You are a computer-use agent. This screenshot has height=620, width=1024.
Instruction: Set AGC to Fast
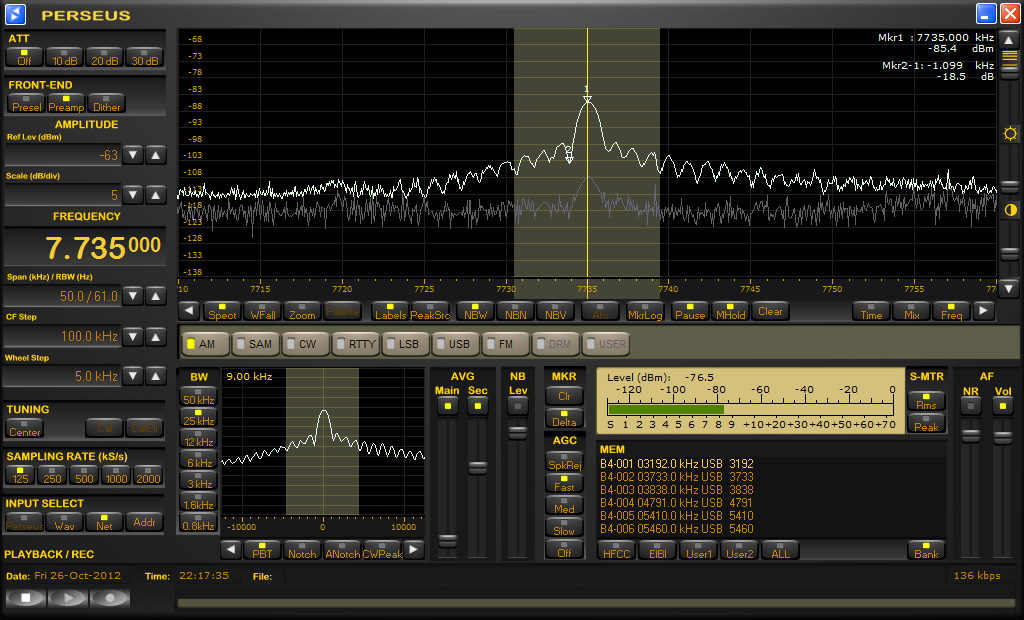(x=564, y=483)
